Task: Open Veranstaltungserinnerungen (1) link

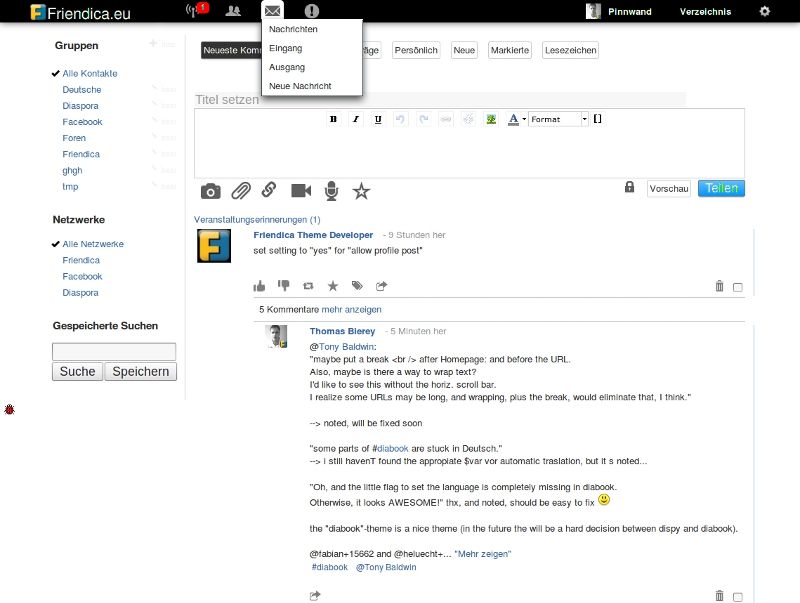Action: click(257, 219)
